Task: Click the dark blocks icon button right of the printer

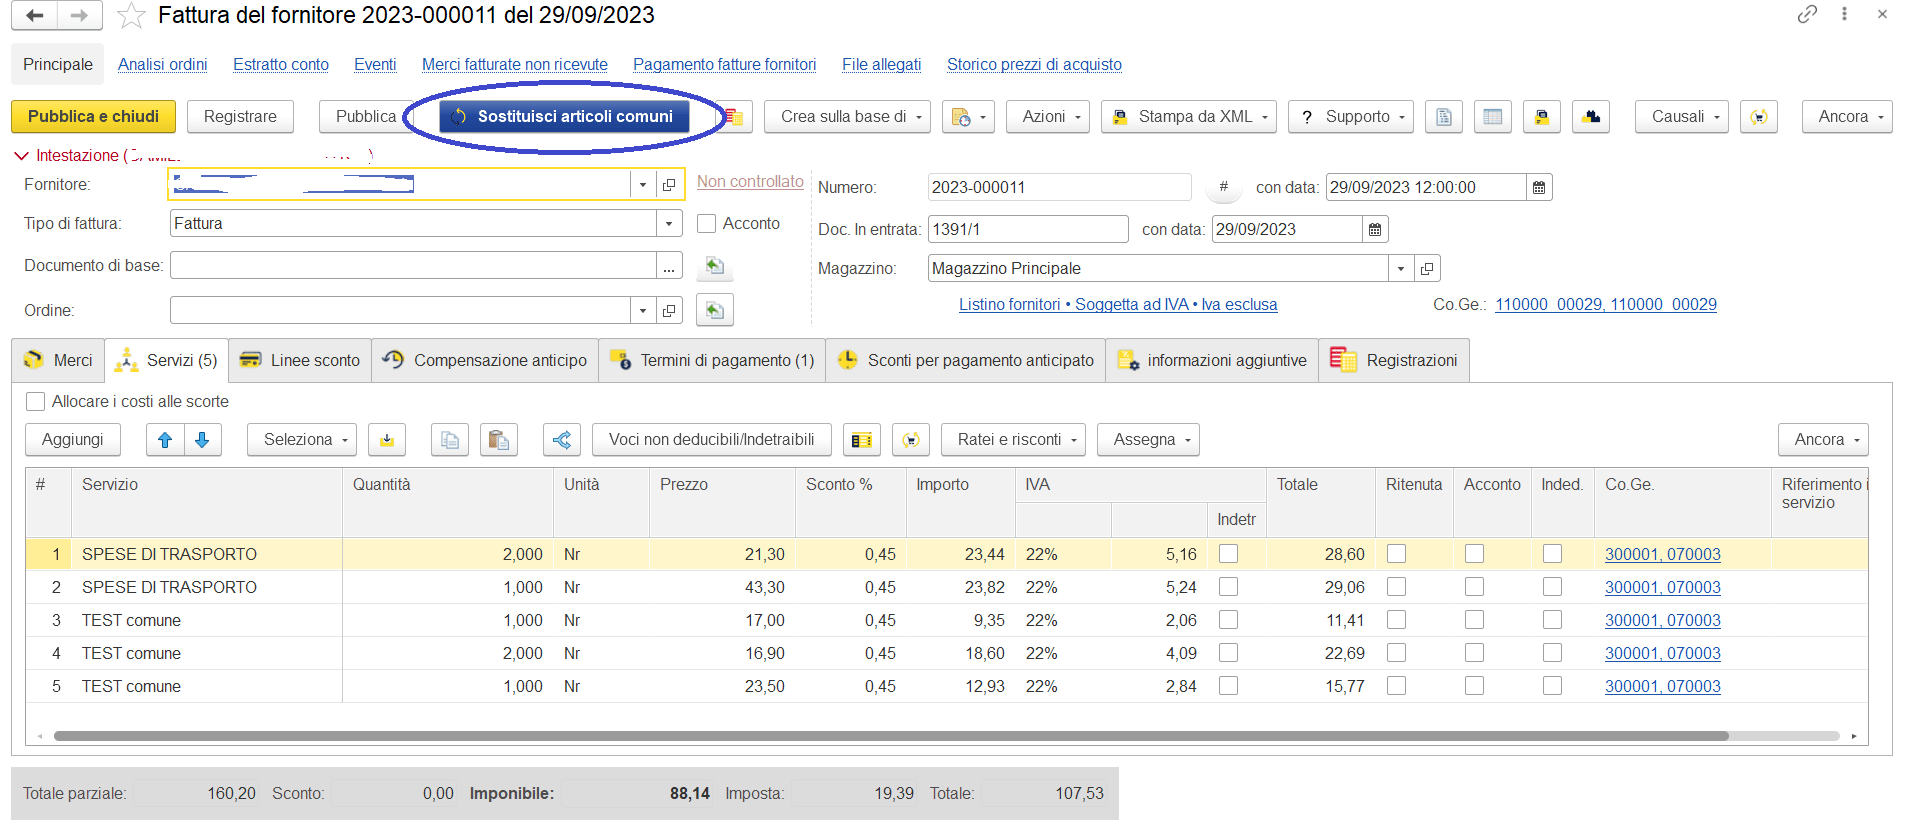Action: pyautogui.click(x=1591, y=117)
